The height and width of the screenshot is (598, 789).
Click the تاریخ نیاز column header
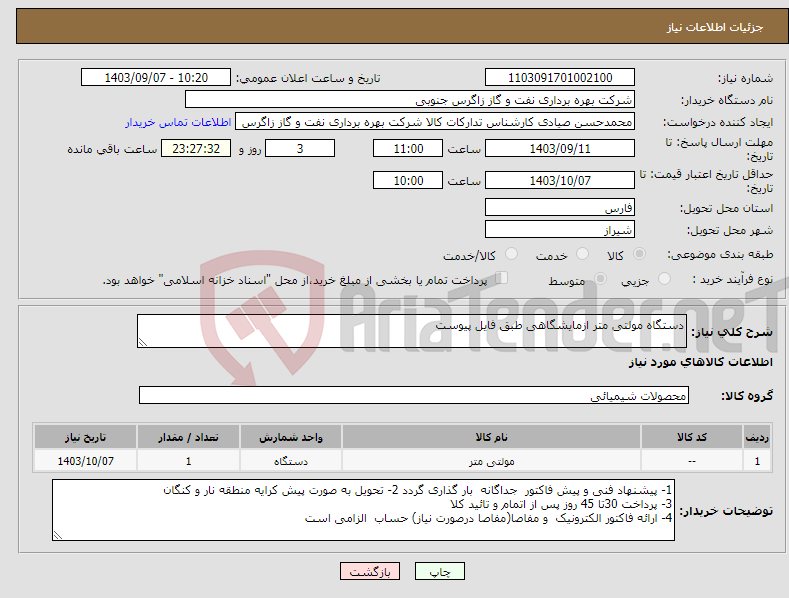click(x=85, y=437)
